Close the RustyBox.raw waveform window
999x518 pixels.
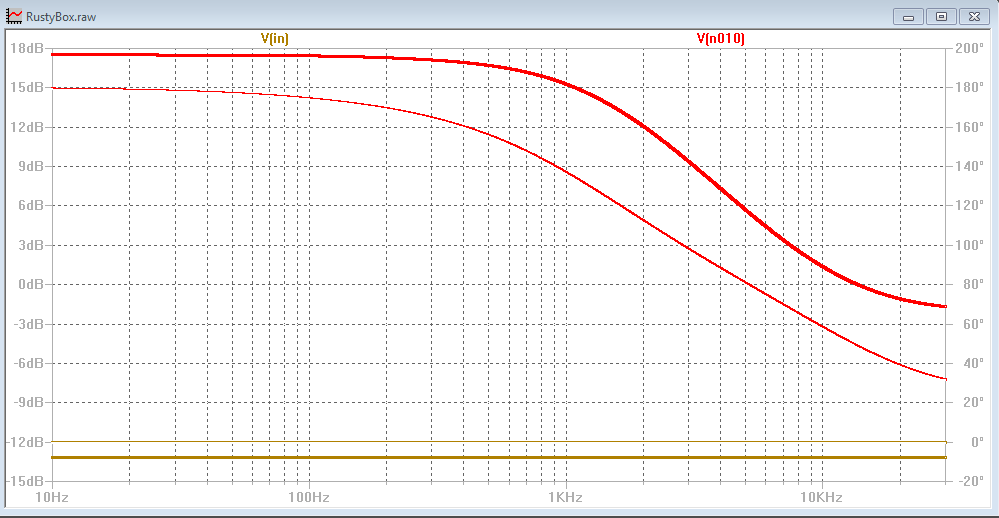[973, 16]
